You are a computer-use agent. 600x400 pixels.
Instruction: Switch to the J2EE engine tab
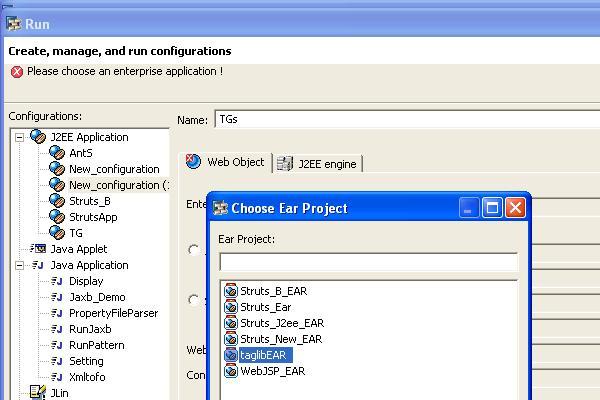pyautogui.click(x=317, y=164)
